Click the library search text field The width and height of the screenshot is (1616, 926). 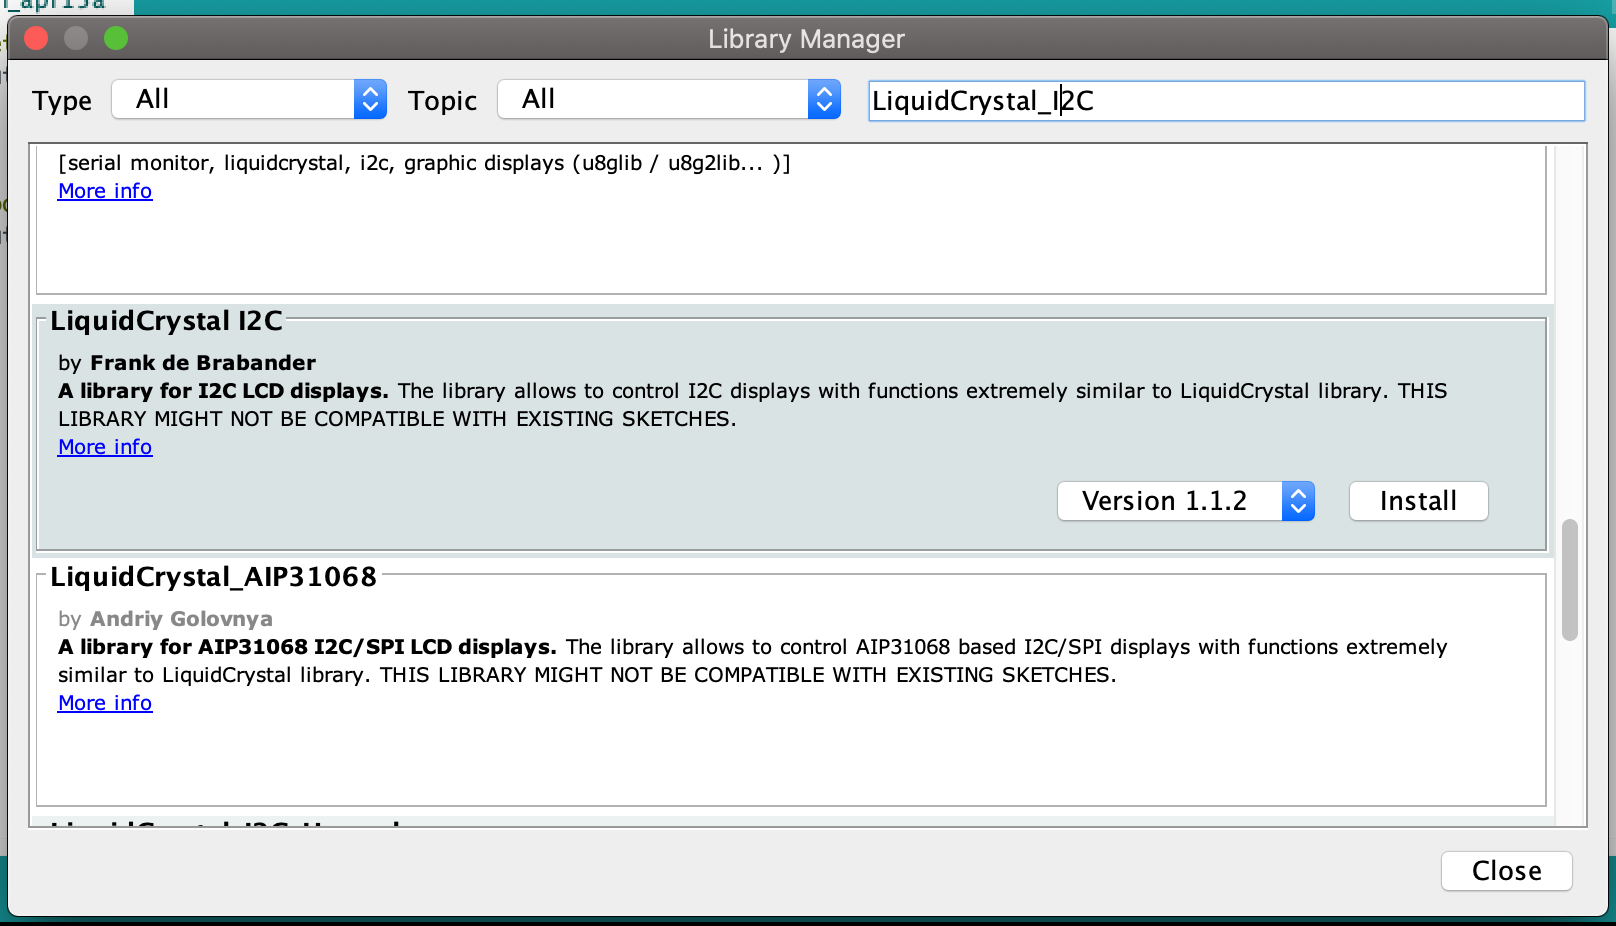(1225, 101)
